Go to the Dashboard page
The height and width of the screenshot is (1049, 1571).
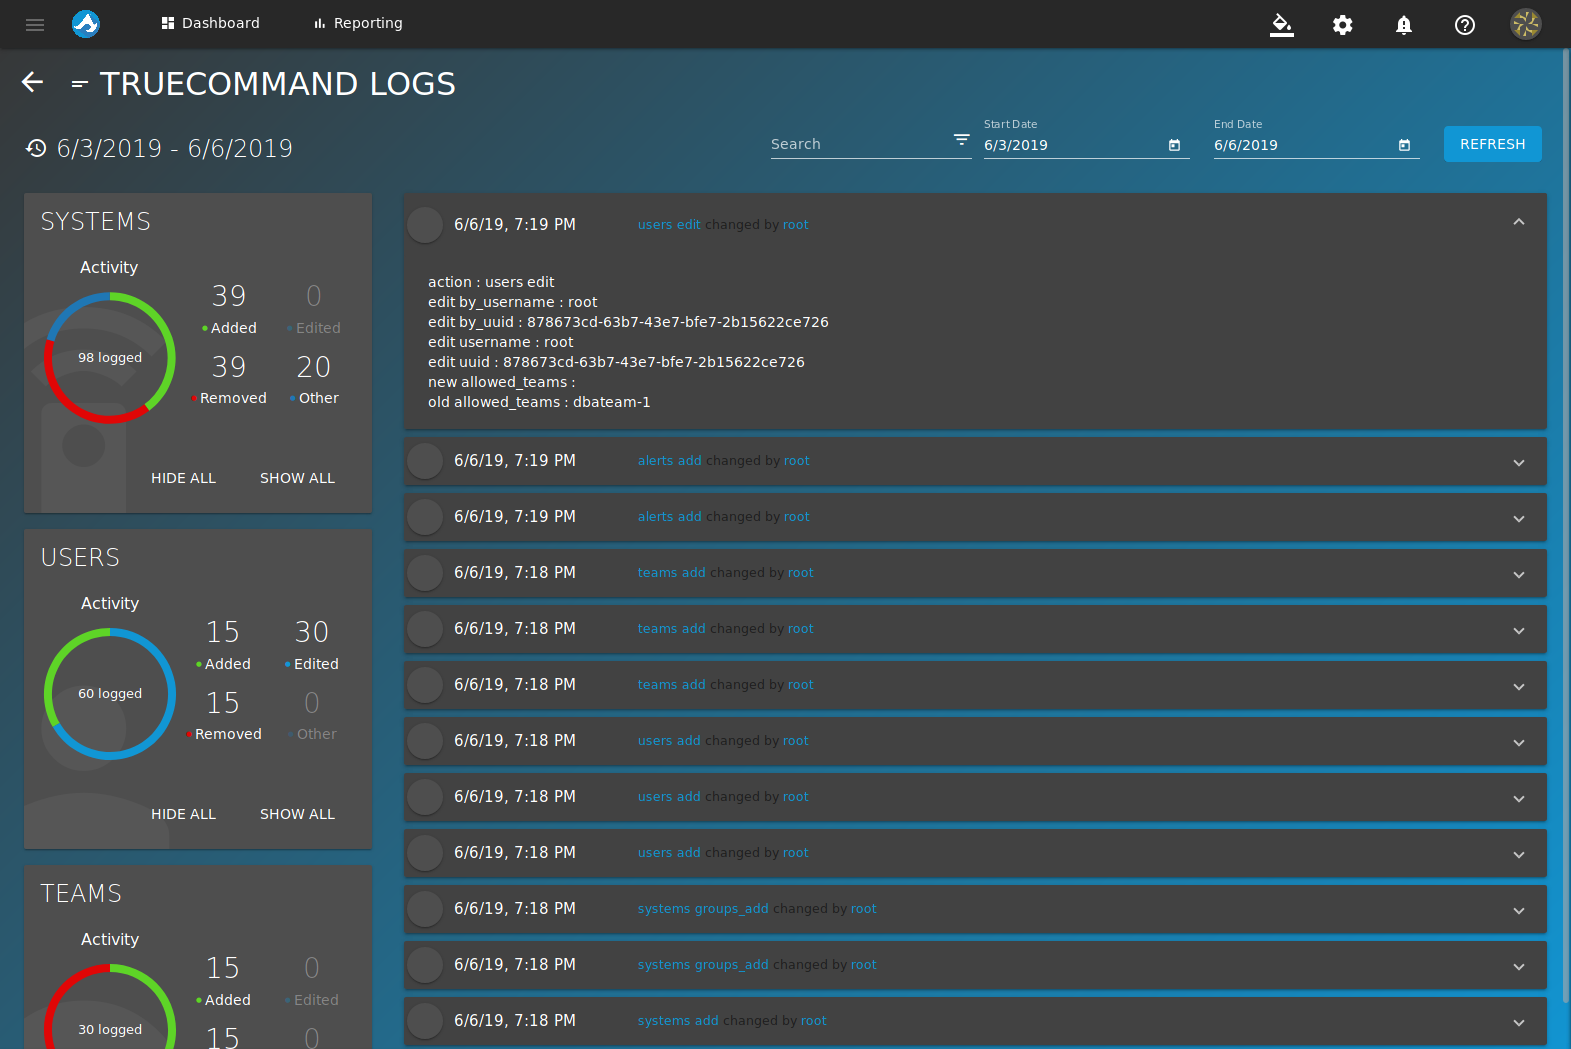click(211, 23)
